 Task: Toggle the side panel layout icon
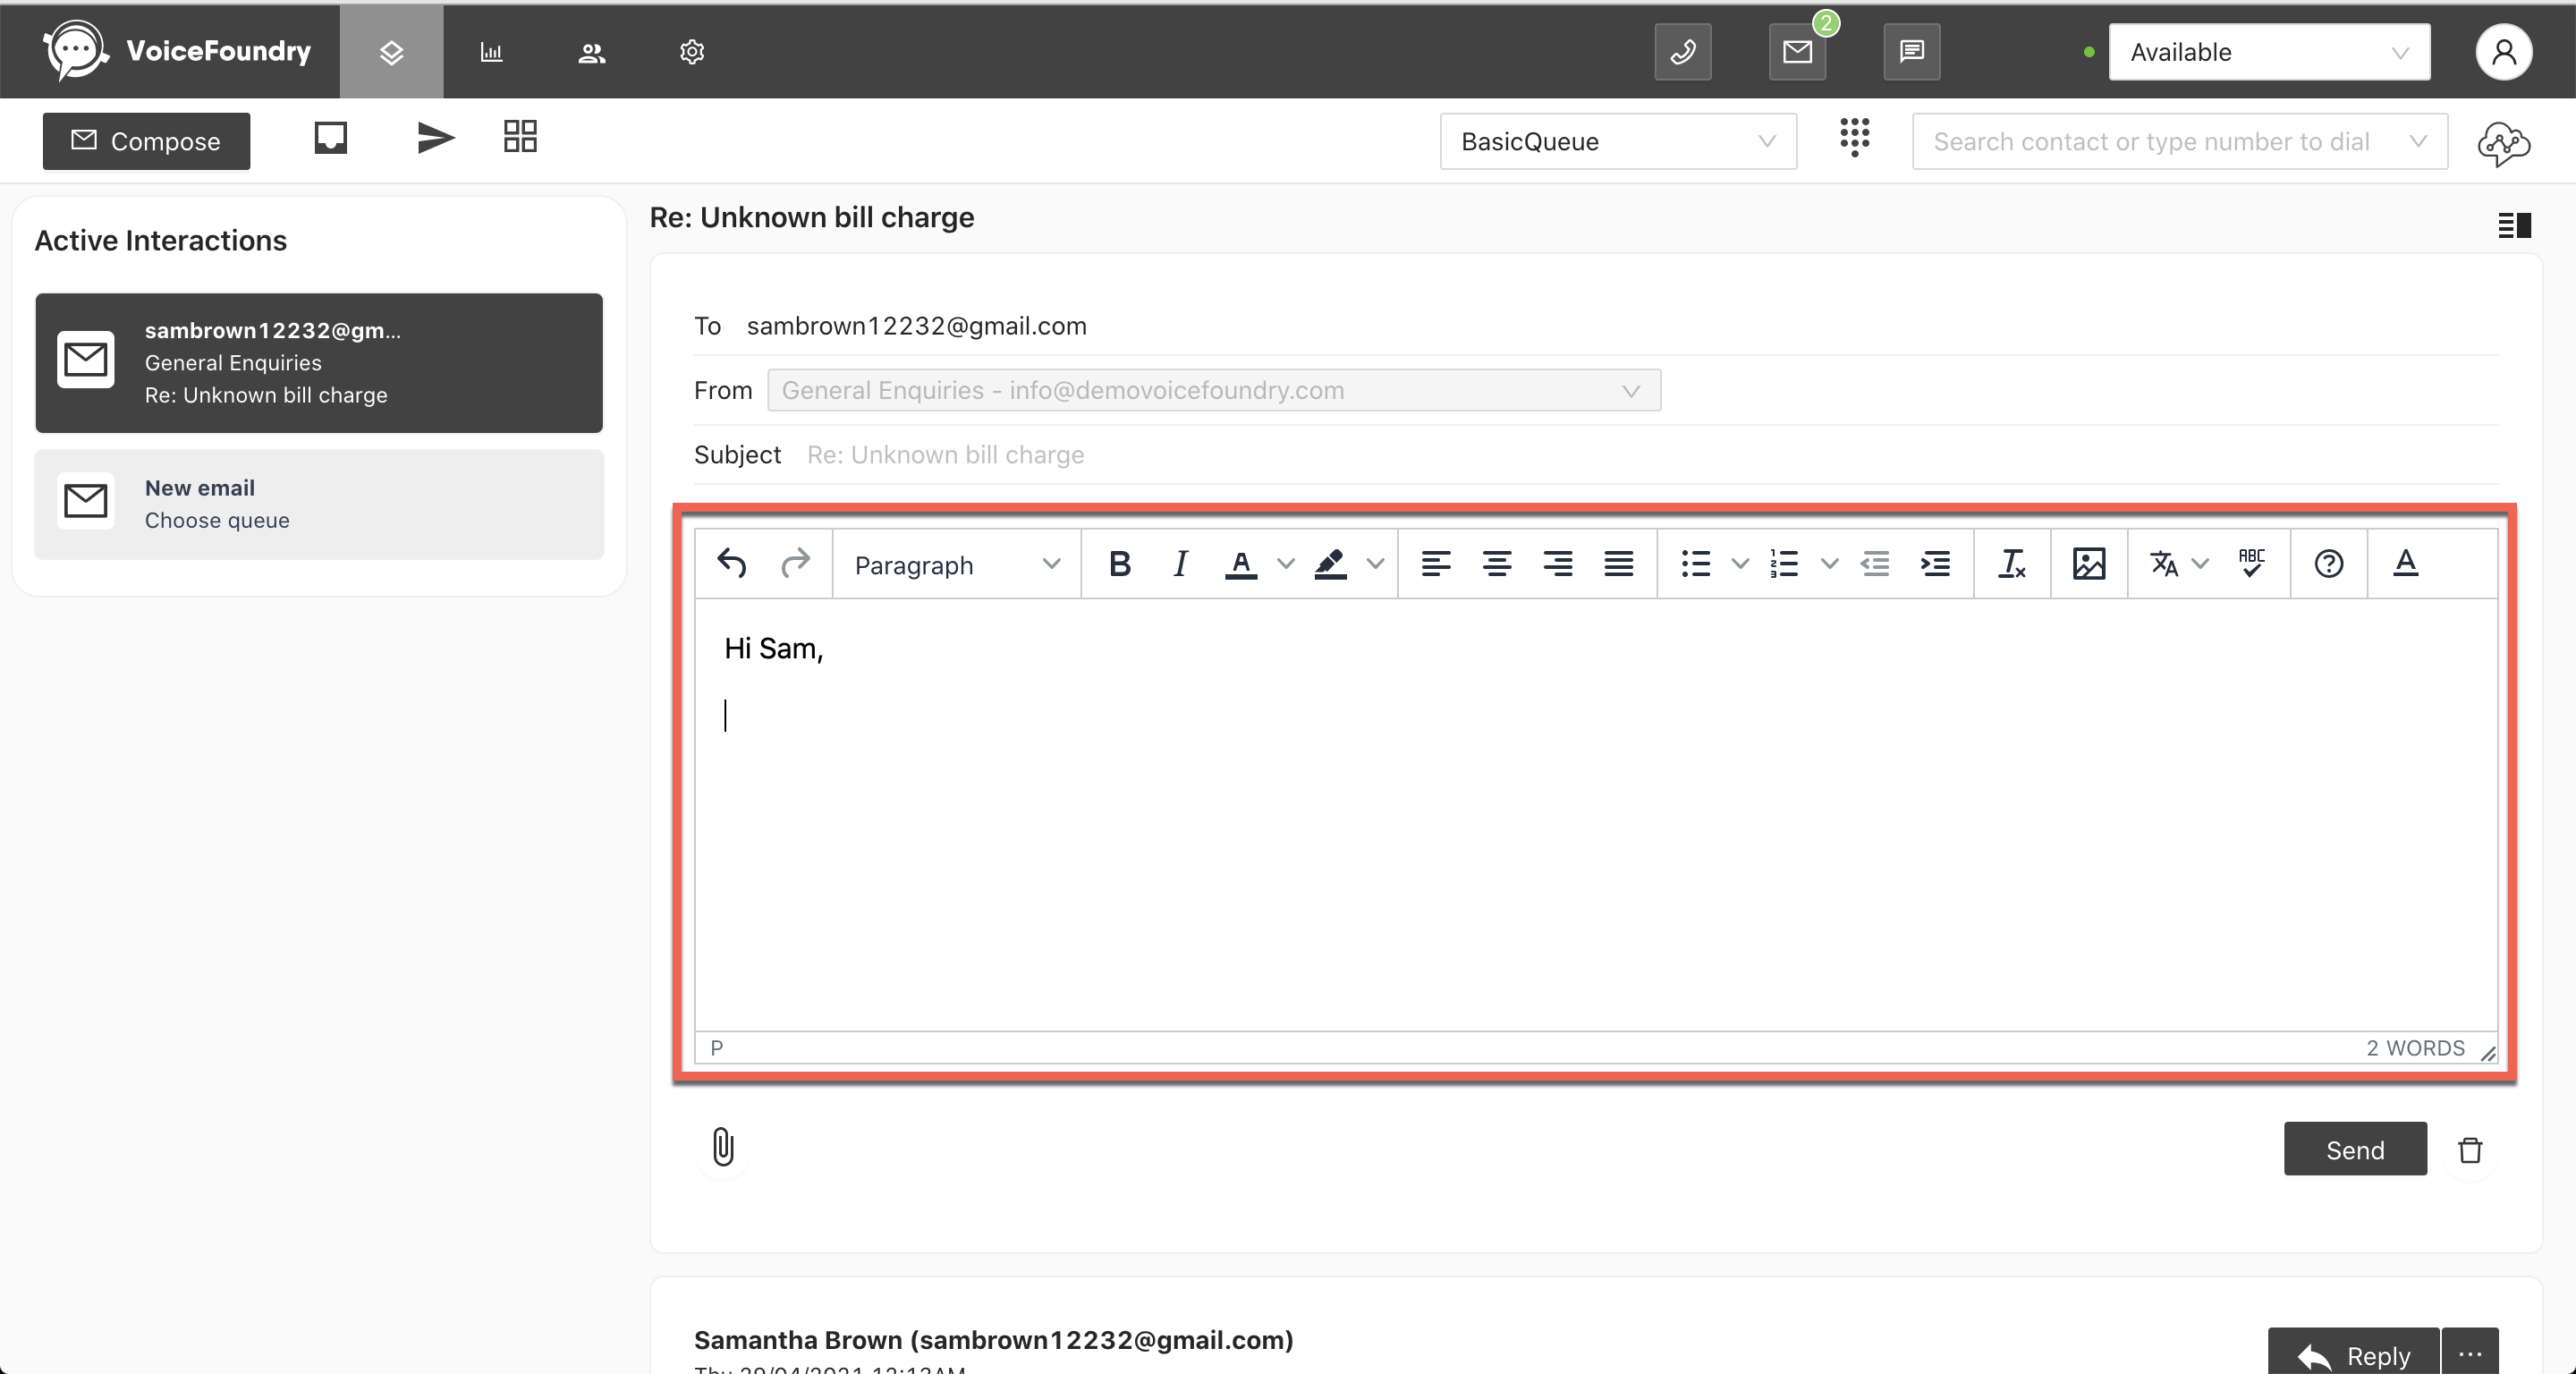2514,225
